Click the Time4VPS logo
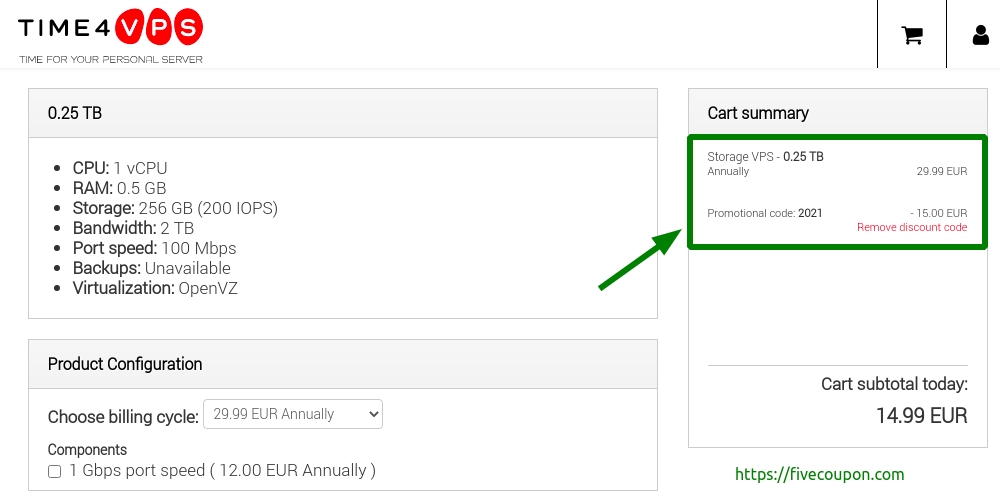 click(x=110, y=36)
